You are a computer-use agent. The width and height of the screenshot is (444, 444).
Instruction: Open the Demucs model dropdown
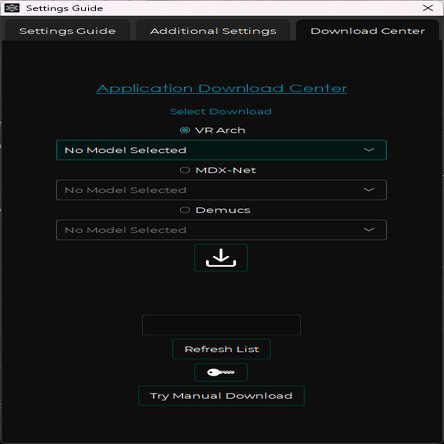pyautogui.click(x=221, y=230)
